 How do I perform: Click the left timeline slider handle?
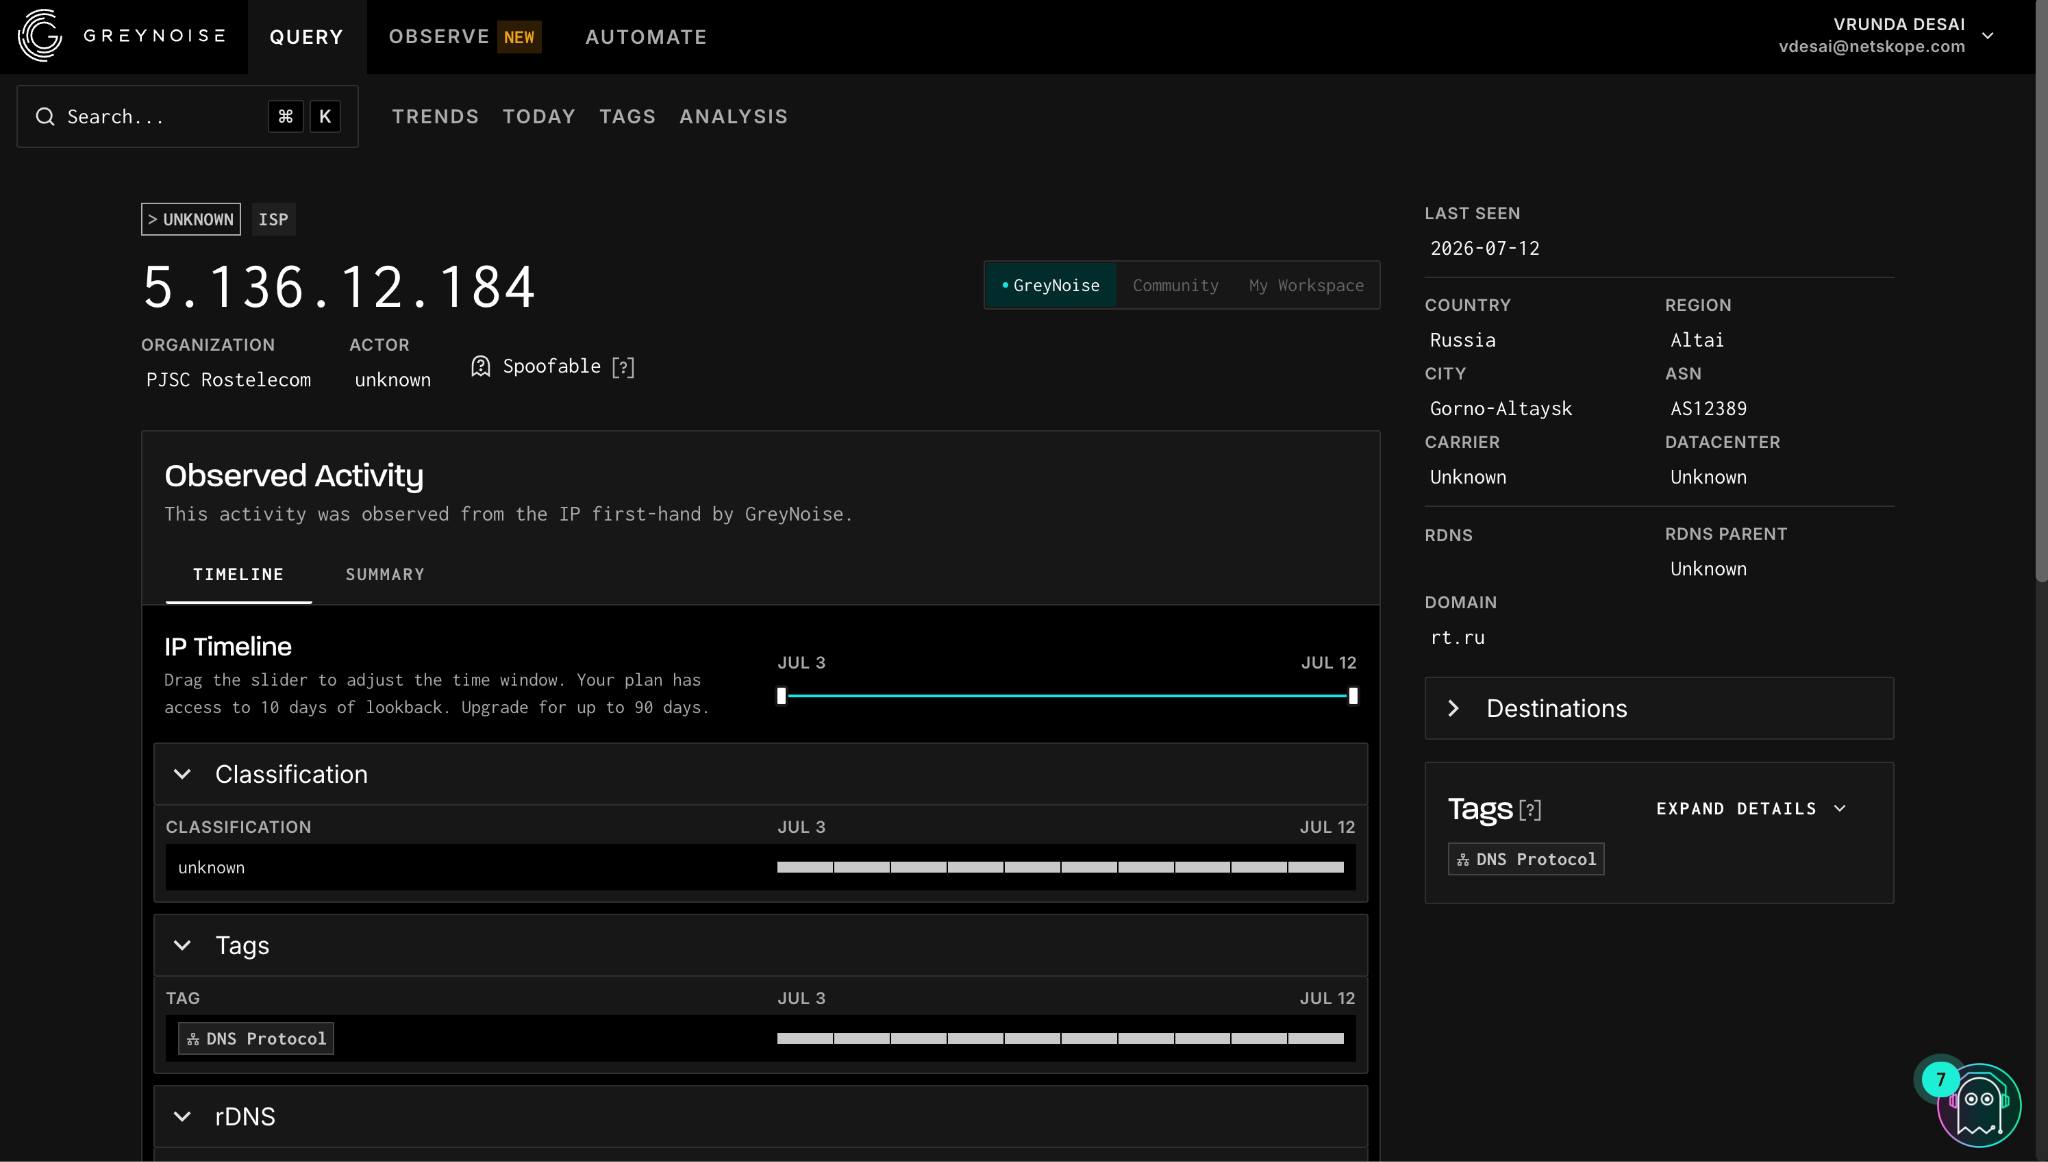pyautogui.click(x=782, y=696)
